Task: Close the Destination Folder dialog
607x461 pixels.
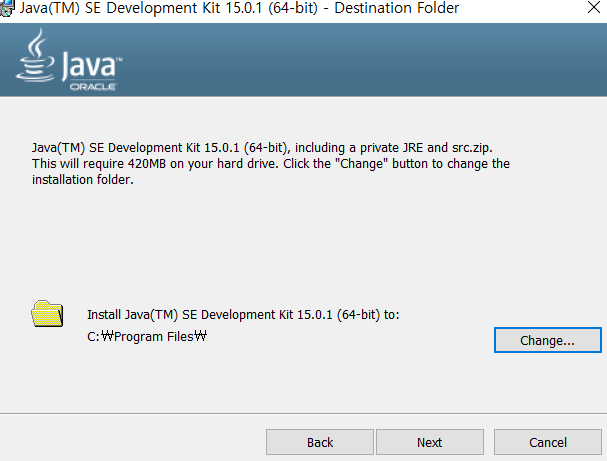Action: (593, 7)
